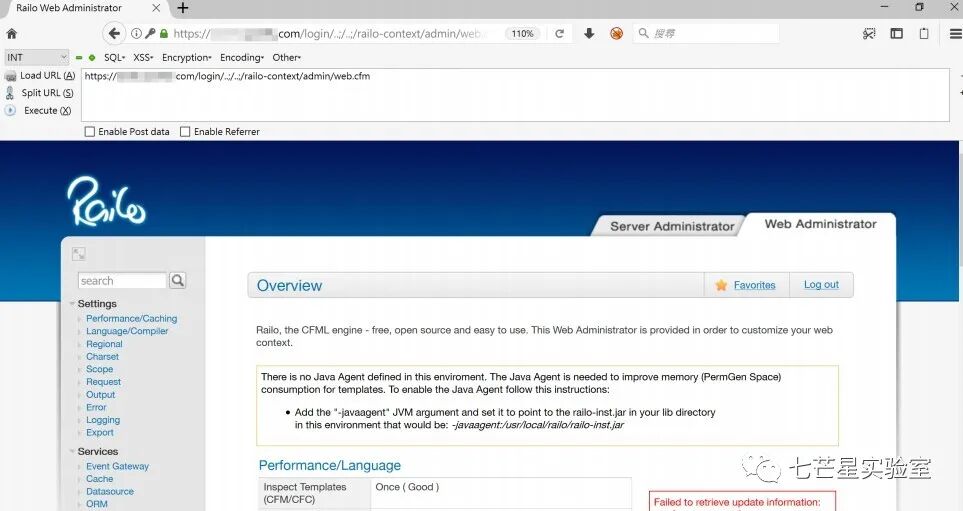
Task: Toggle the sidebar panel icon
Action: point(897,34)
